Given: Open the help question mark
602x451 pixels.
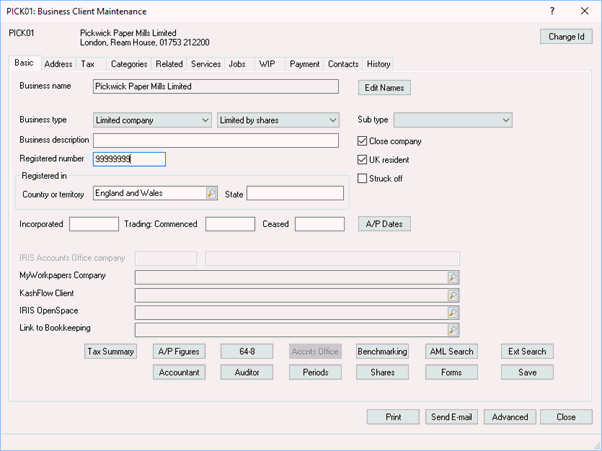Looking at the screenshot, I should pyautogui.click(x=552, y=11).
